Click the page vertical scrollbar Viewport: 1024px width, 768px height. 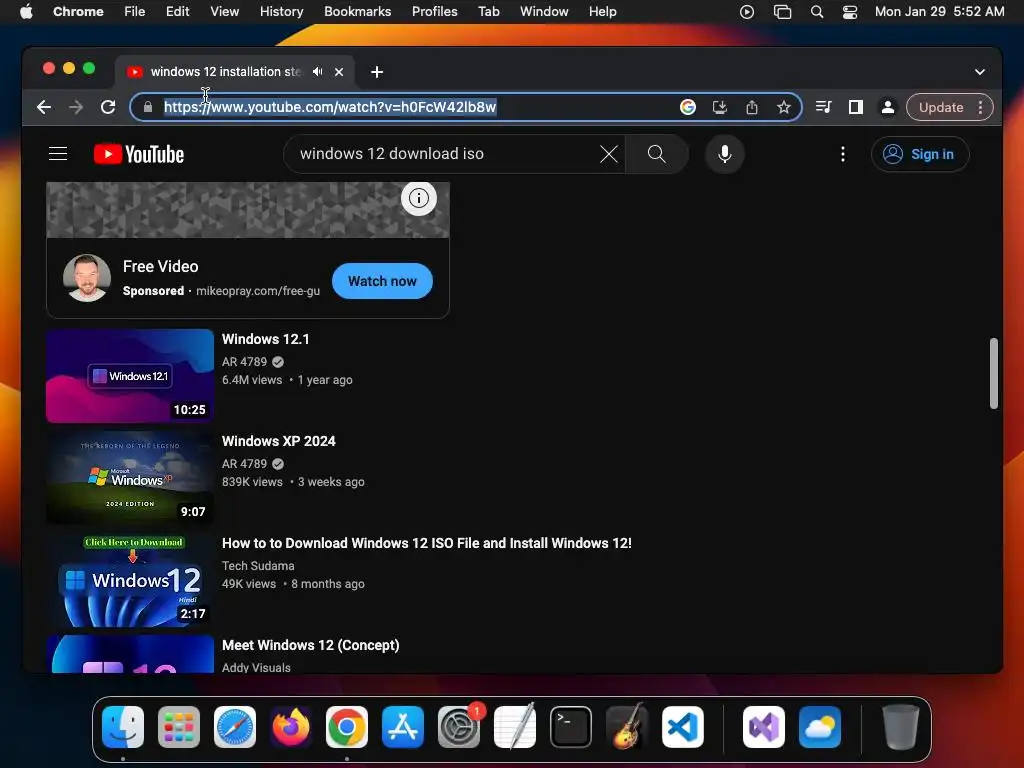coord(993,373)
